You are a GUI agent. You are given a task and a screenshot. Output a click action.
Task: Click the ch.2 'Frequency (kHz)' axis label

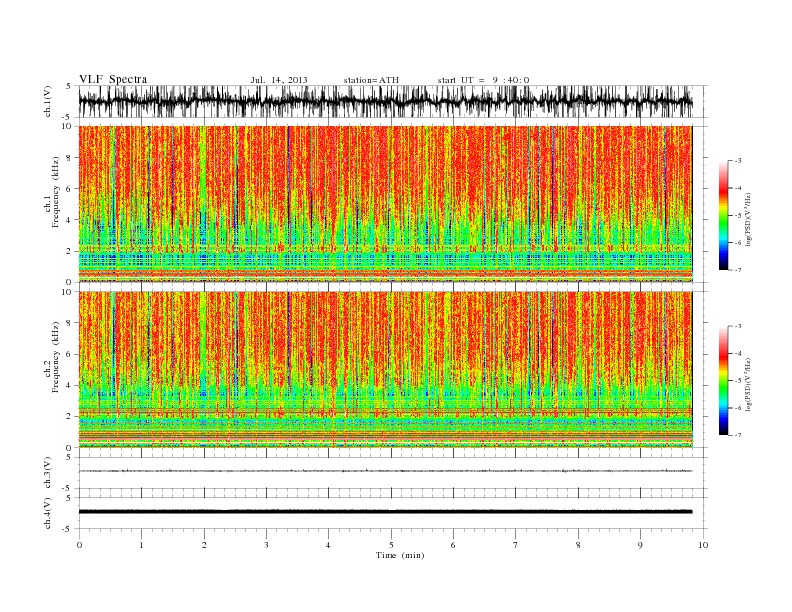56,356
